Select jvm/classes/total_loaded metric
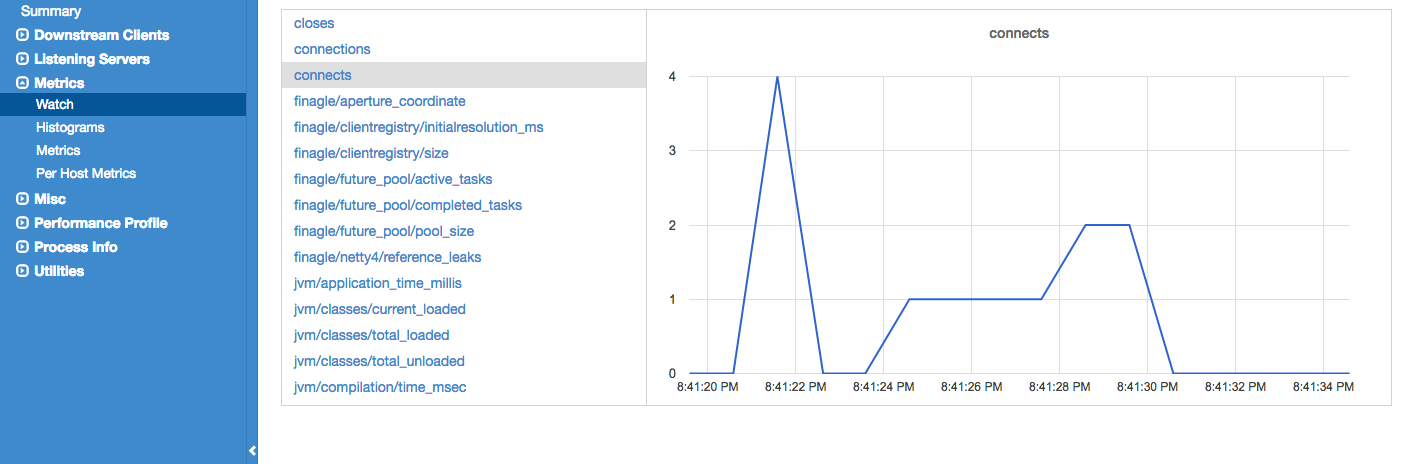The width and height of the screenshot is (1403, 464). pyautogui.click(x=372, y=335)
